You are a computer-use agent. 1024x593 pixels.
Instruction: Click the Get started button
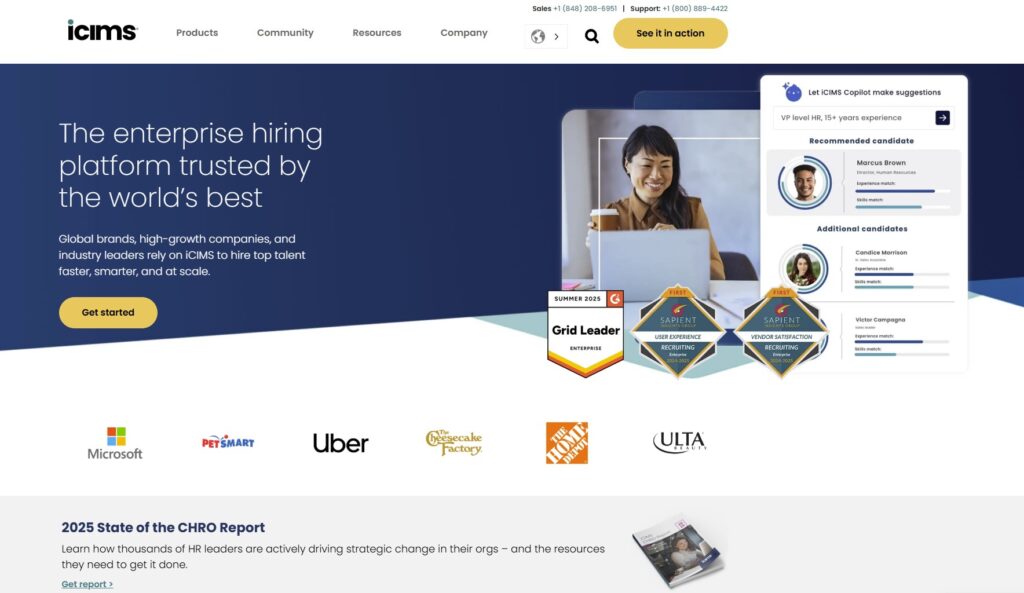pyautogui.click(x=108, y=313)
